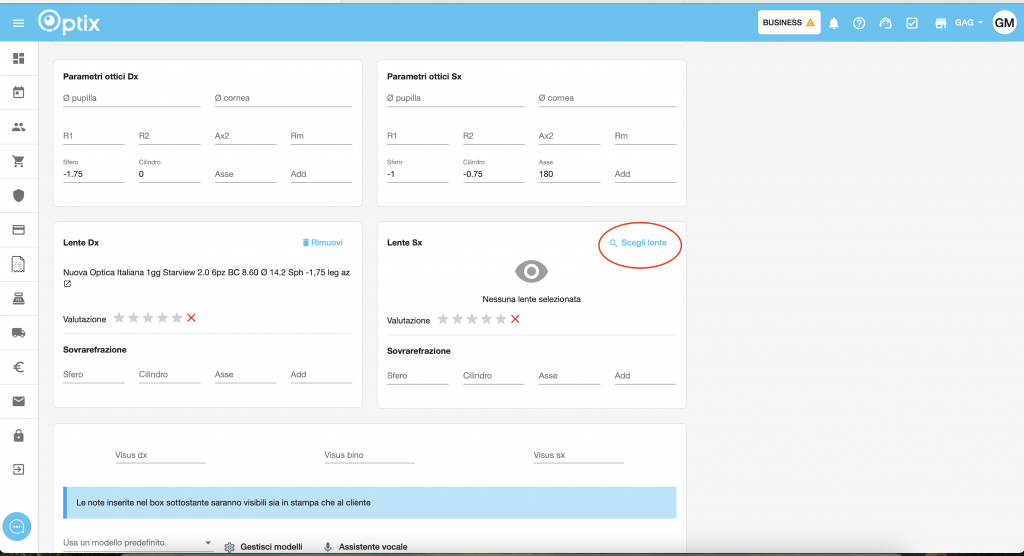Toggle the hamburger menu in the header
Screen dimensions: 1024x556
pyautogui.click(x=18, y=23)
